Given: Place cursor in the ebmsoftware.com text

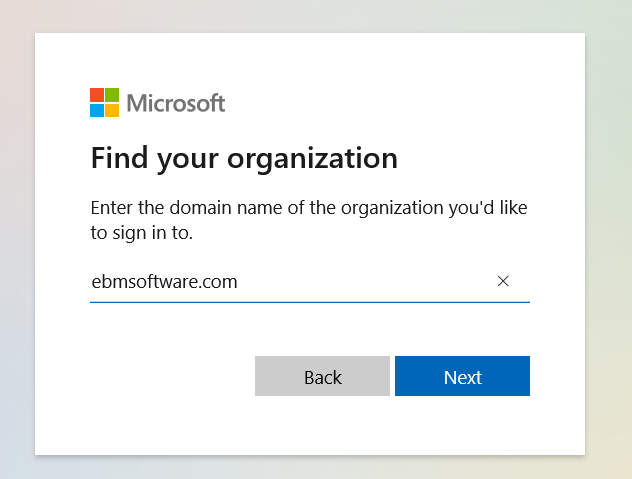Looking at the screenshot, I should coord(164,281).
